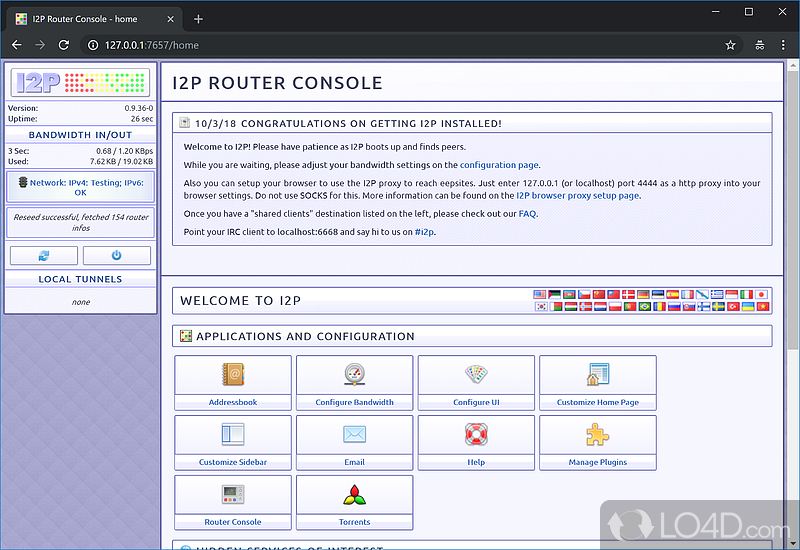
Task: Bookmark this page with the star
Action: [731, 45]
